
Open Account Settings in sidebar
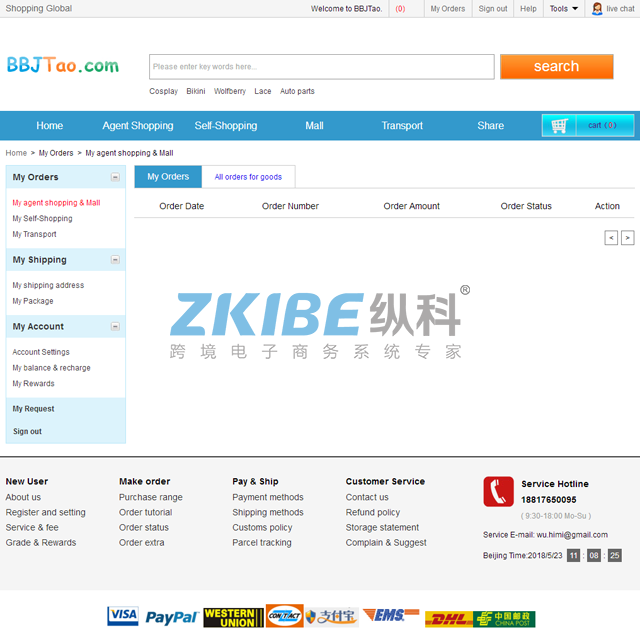coord(41,352)
